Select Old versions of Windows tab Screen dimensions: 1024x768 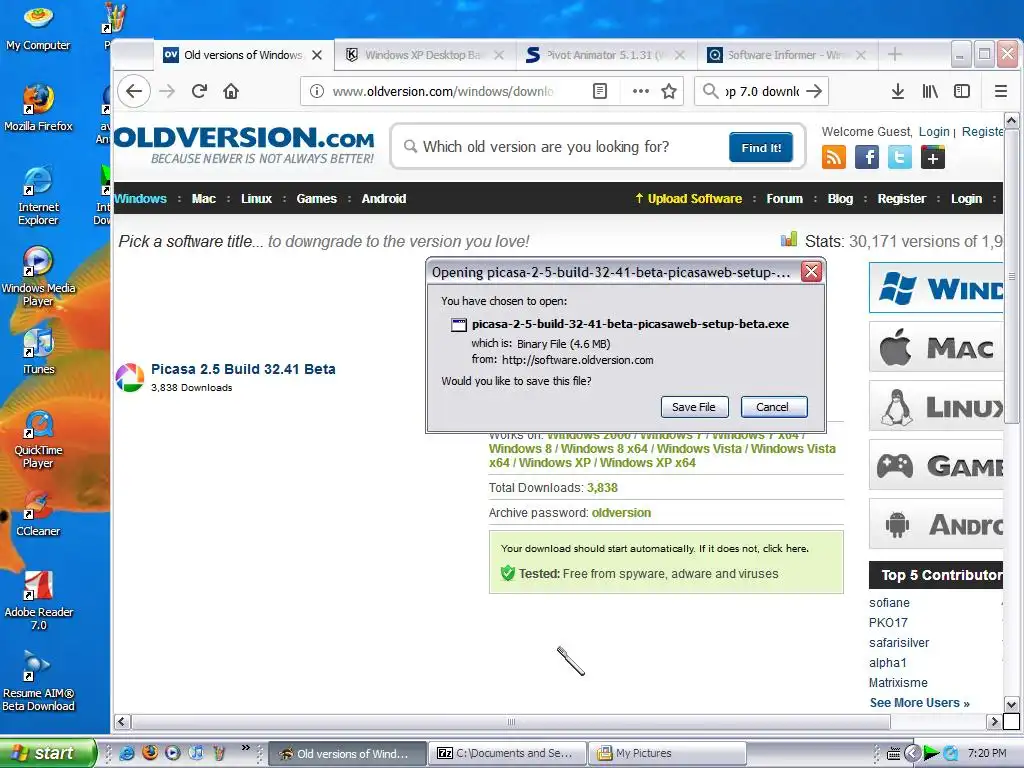(x=243, y=55)
